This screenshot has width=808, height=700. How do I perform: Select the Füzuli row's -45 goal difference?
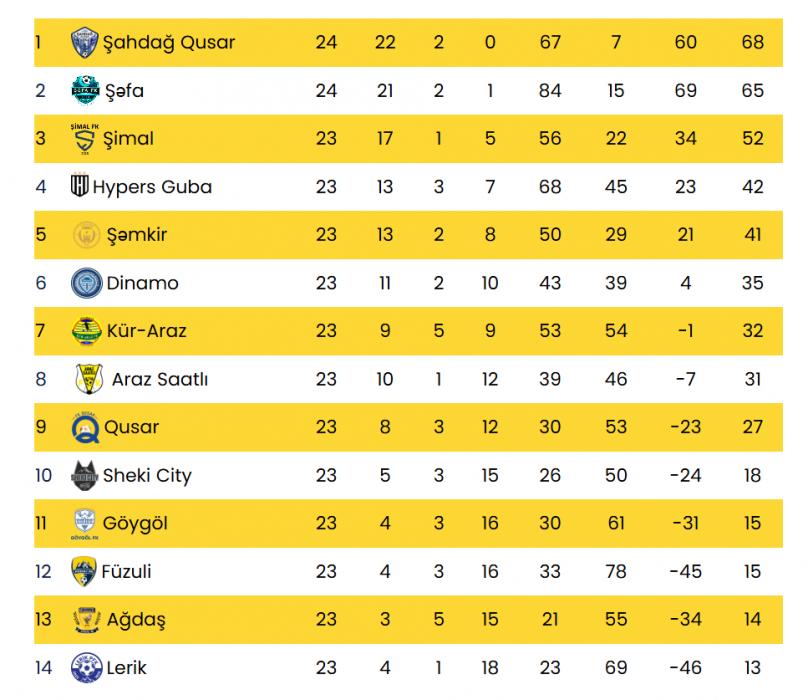pos(686,572)
